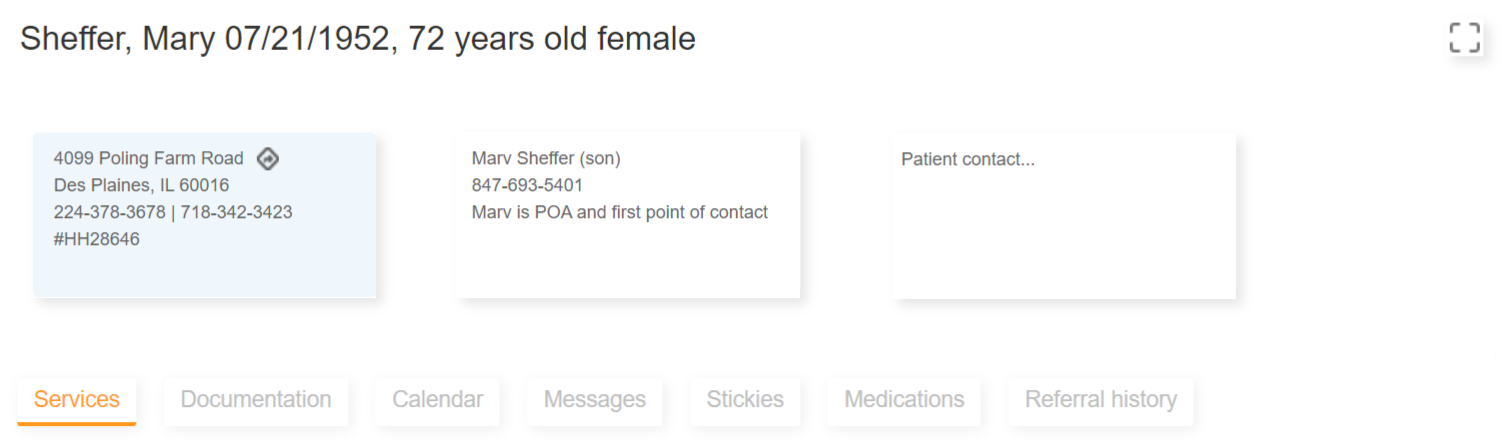The height and width of the screenshot is (443, 1503).
Task: Click the fullscreen expand icon
Action: (x=1464, y=38)
